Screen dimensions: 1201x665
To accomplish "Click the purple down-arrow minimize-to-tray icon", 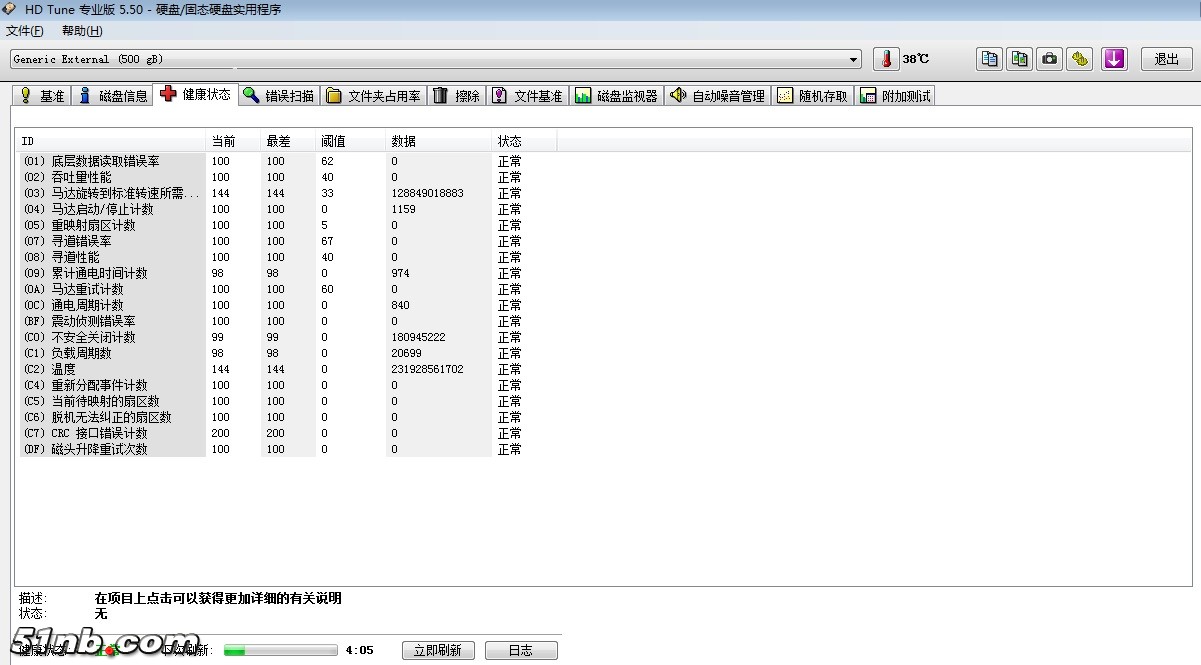I will coord(1114,59).
